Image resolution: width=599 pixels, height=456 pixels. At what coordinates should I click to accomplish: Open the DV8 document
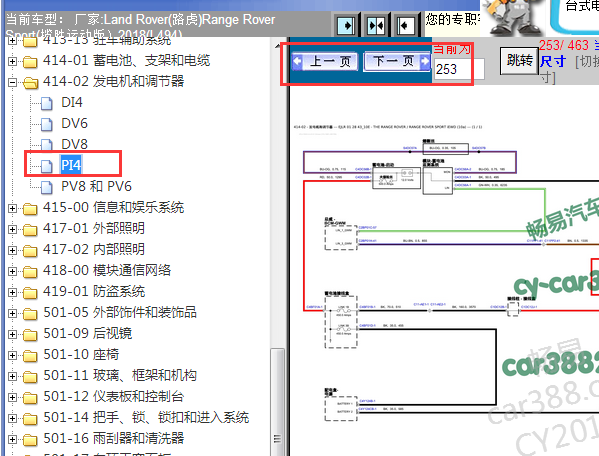[74, 144]
